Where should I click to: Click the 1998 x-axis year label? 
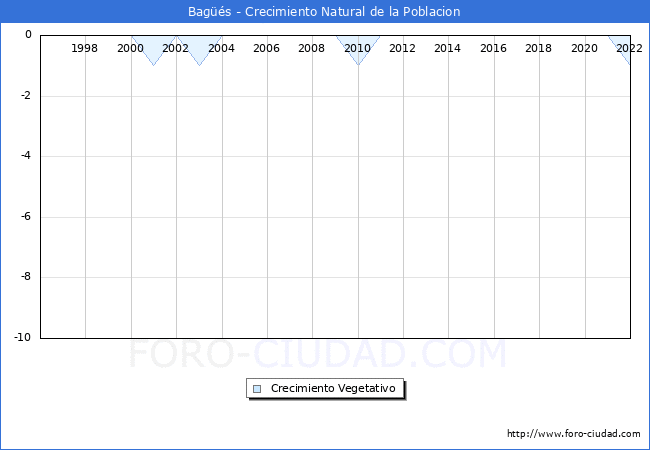[85, 48]
